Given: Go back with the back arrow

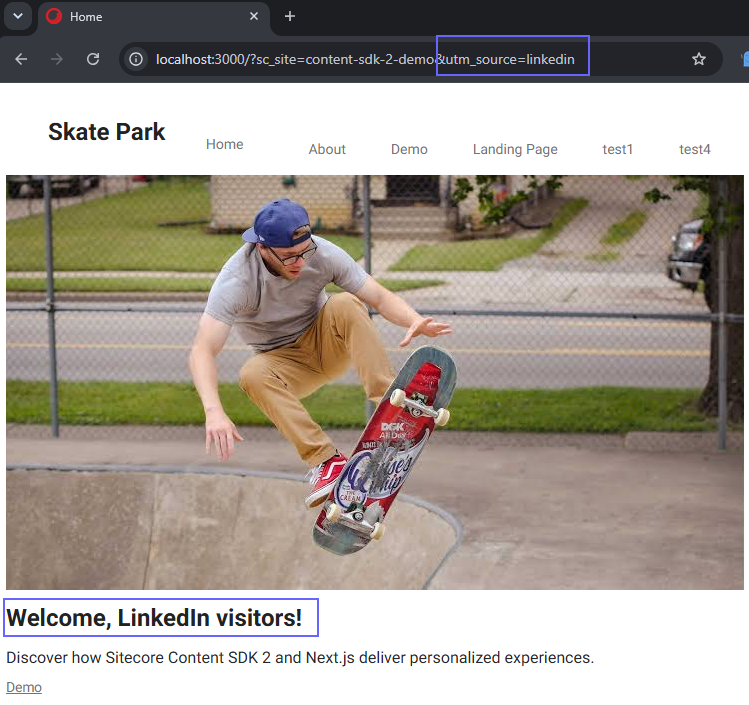Looking at the screenshot, I should click(x=21, y=59).
